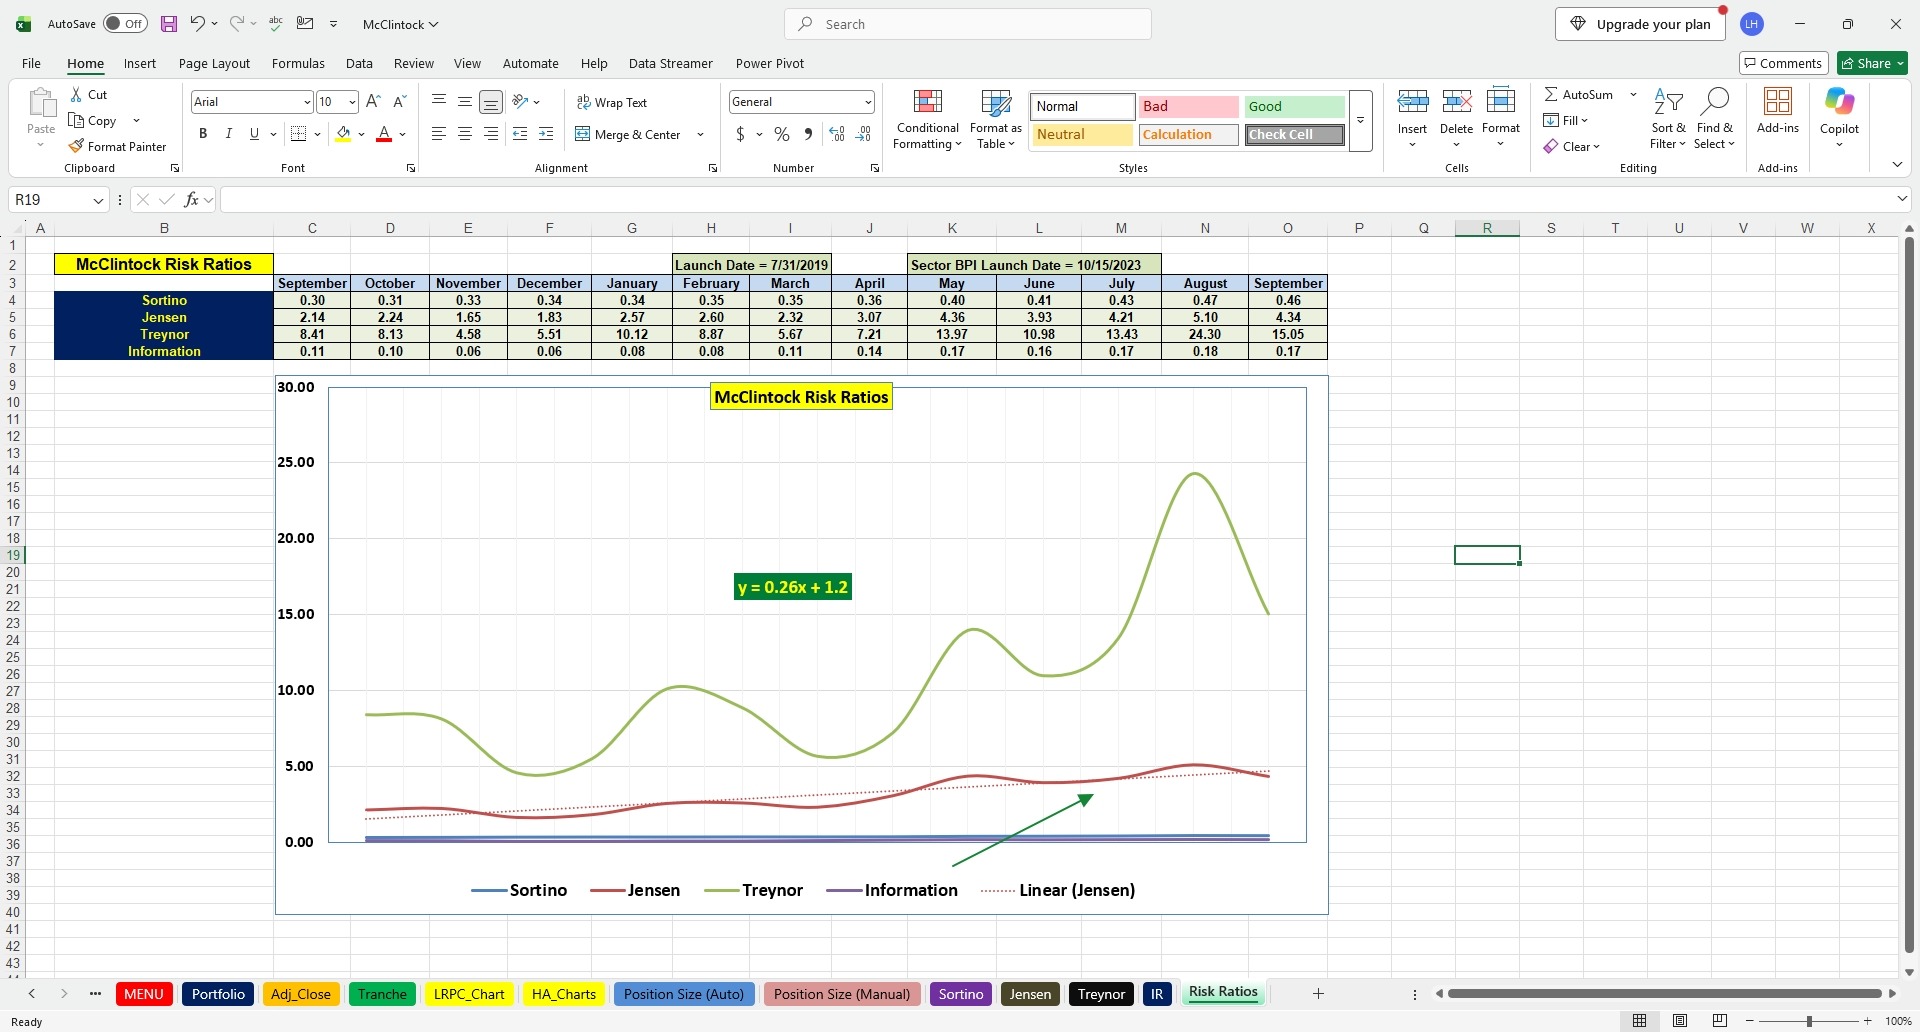Click the Save icon in title bar
The image size is (1920, 1032).
[168, 24]
